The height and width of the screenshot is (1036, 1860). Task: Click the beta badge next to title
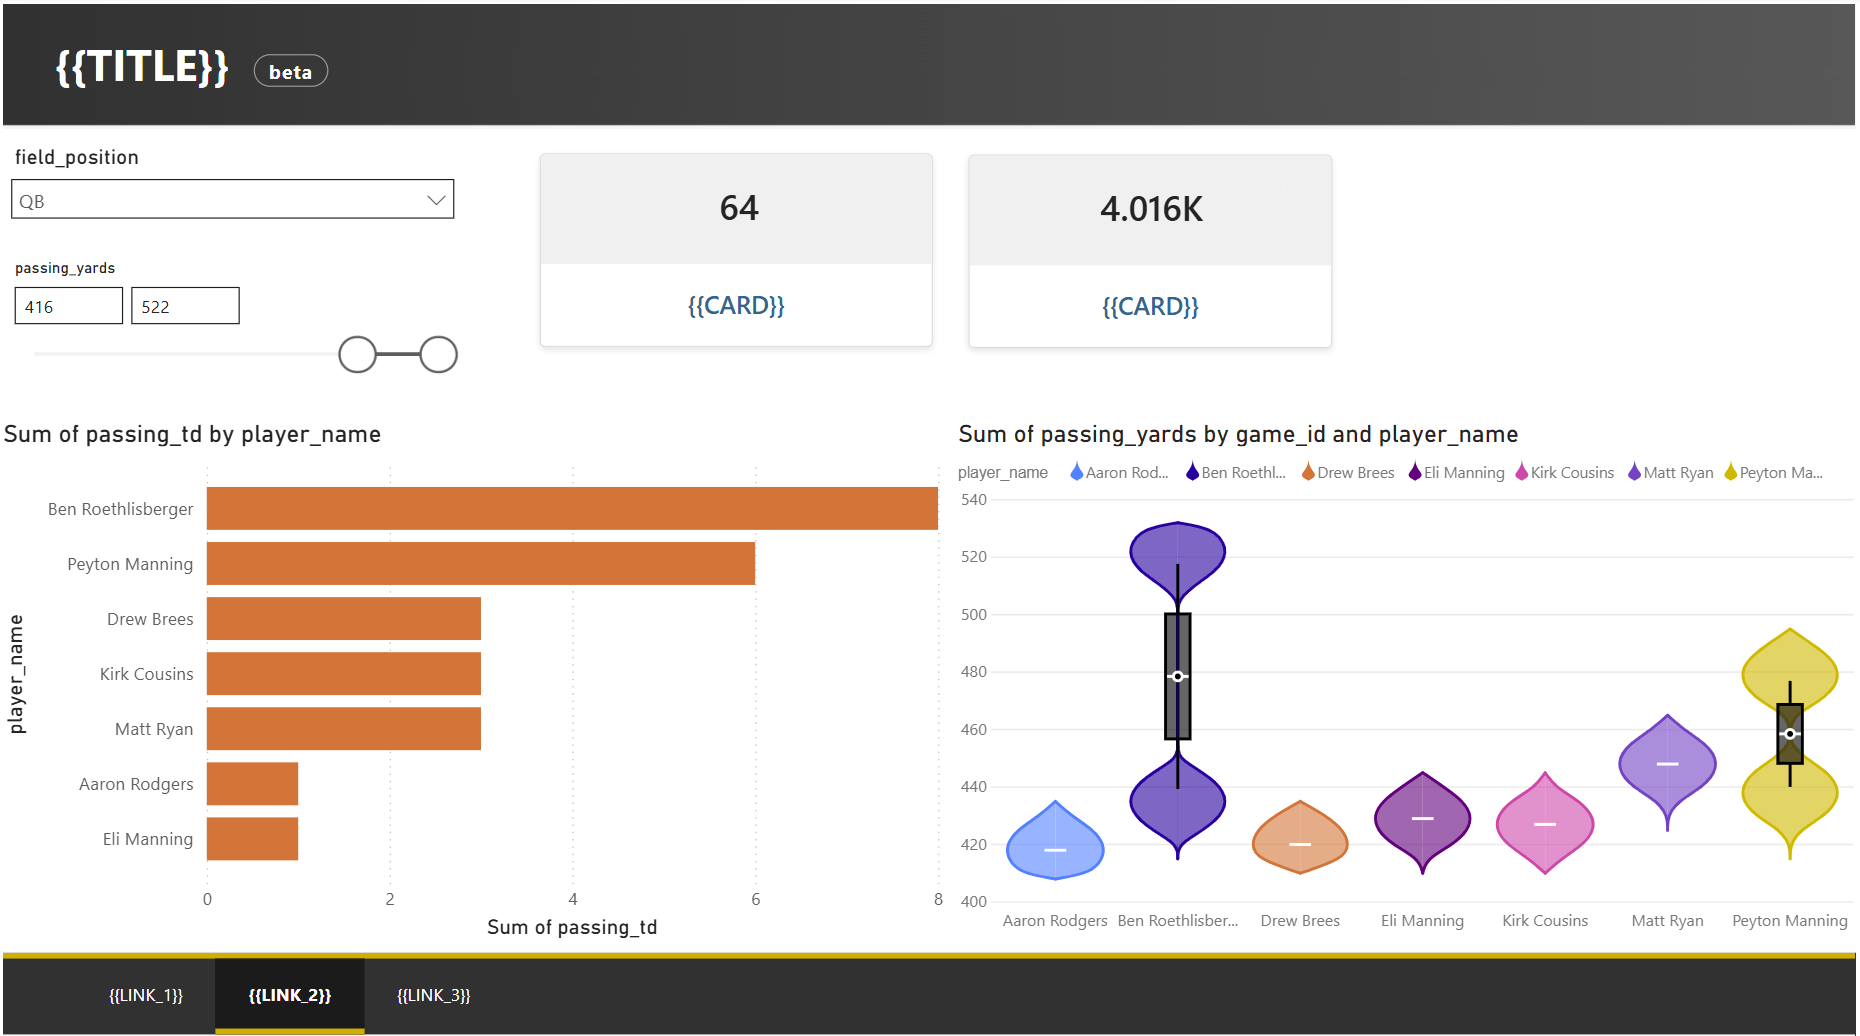290,71
